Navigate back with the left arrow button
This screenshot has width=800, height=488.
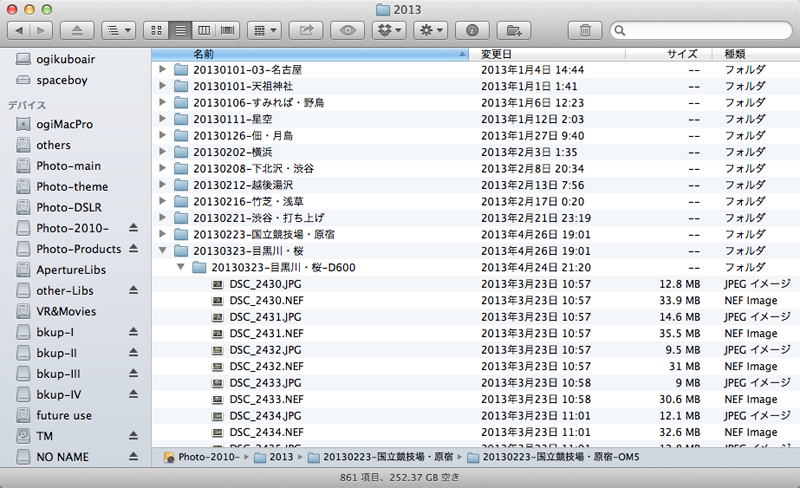(x=21, y=30)
